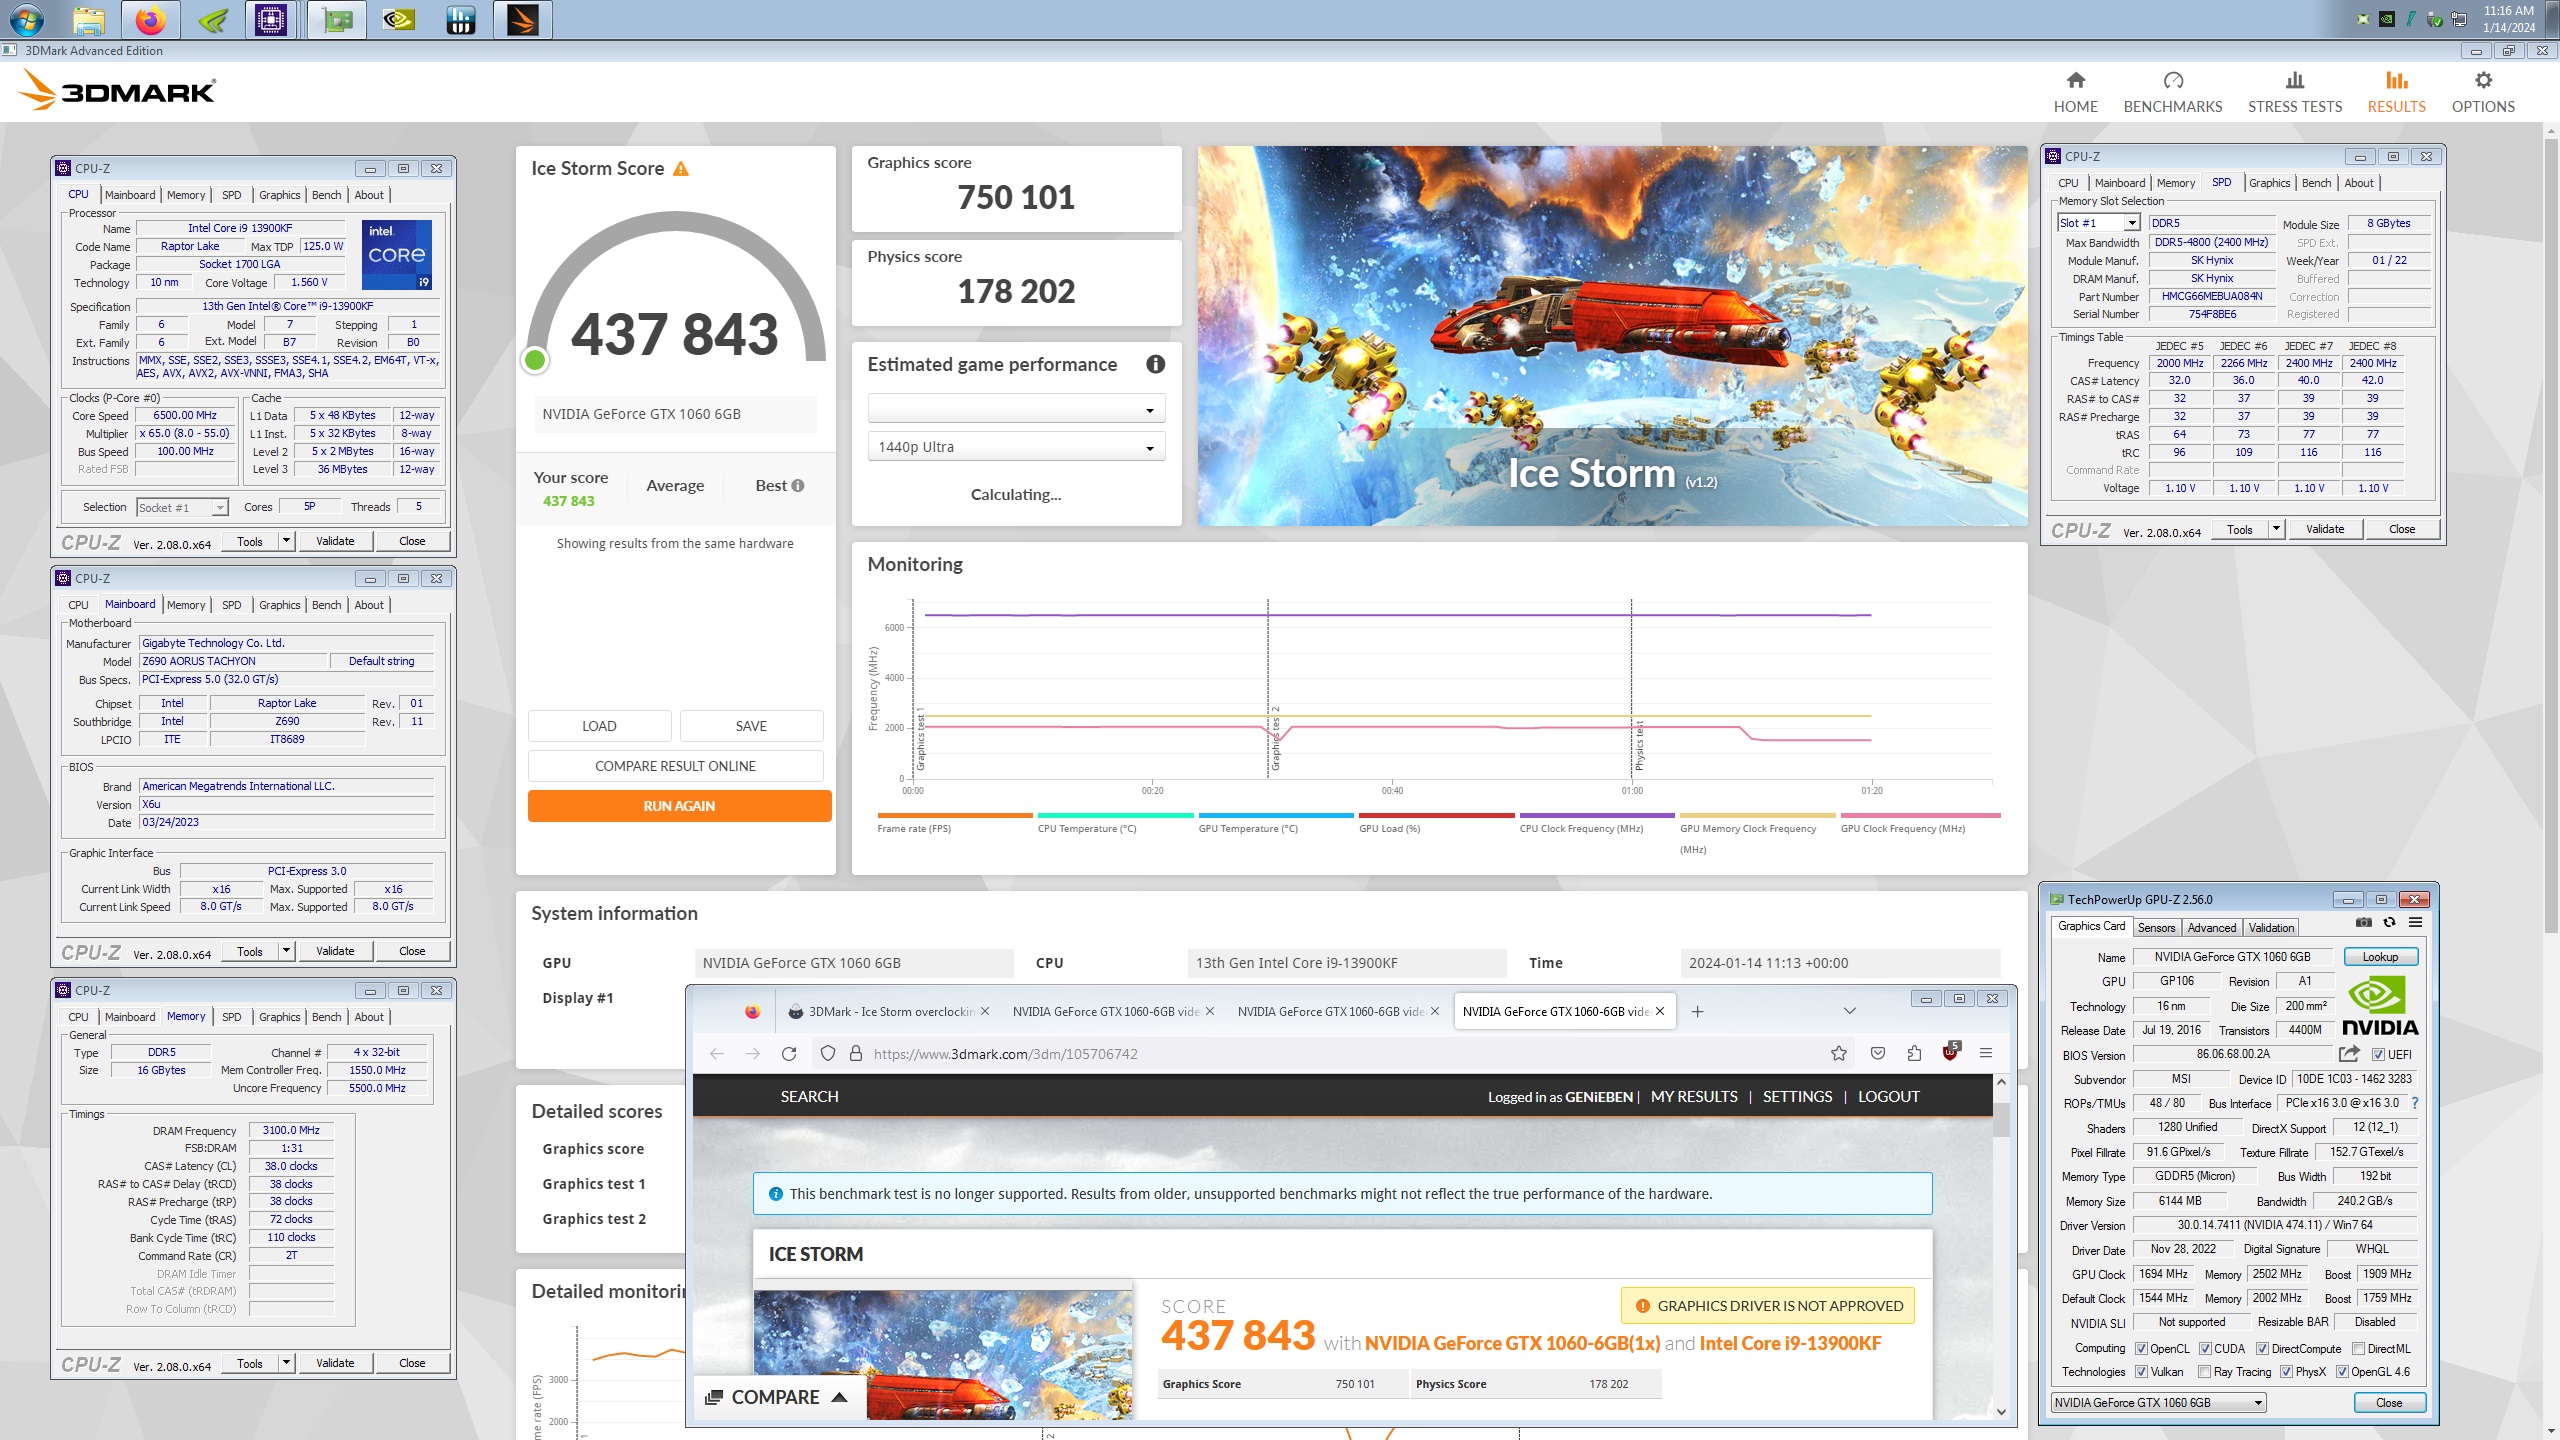
Task: Open the Stress Tests section
Action: point(2294,92)
